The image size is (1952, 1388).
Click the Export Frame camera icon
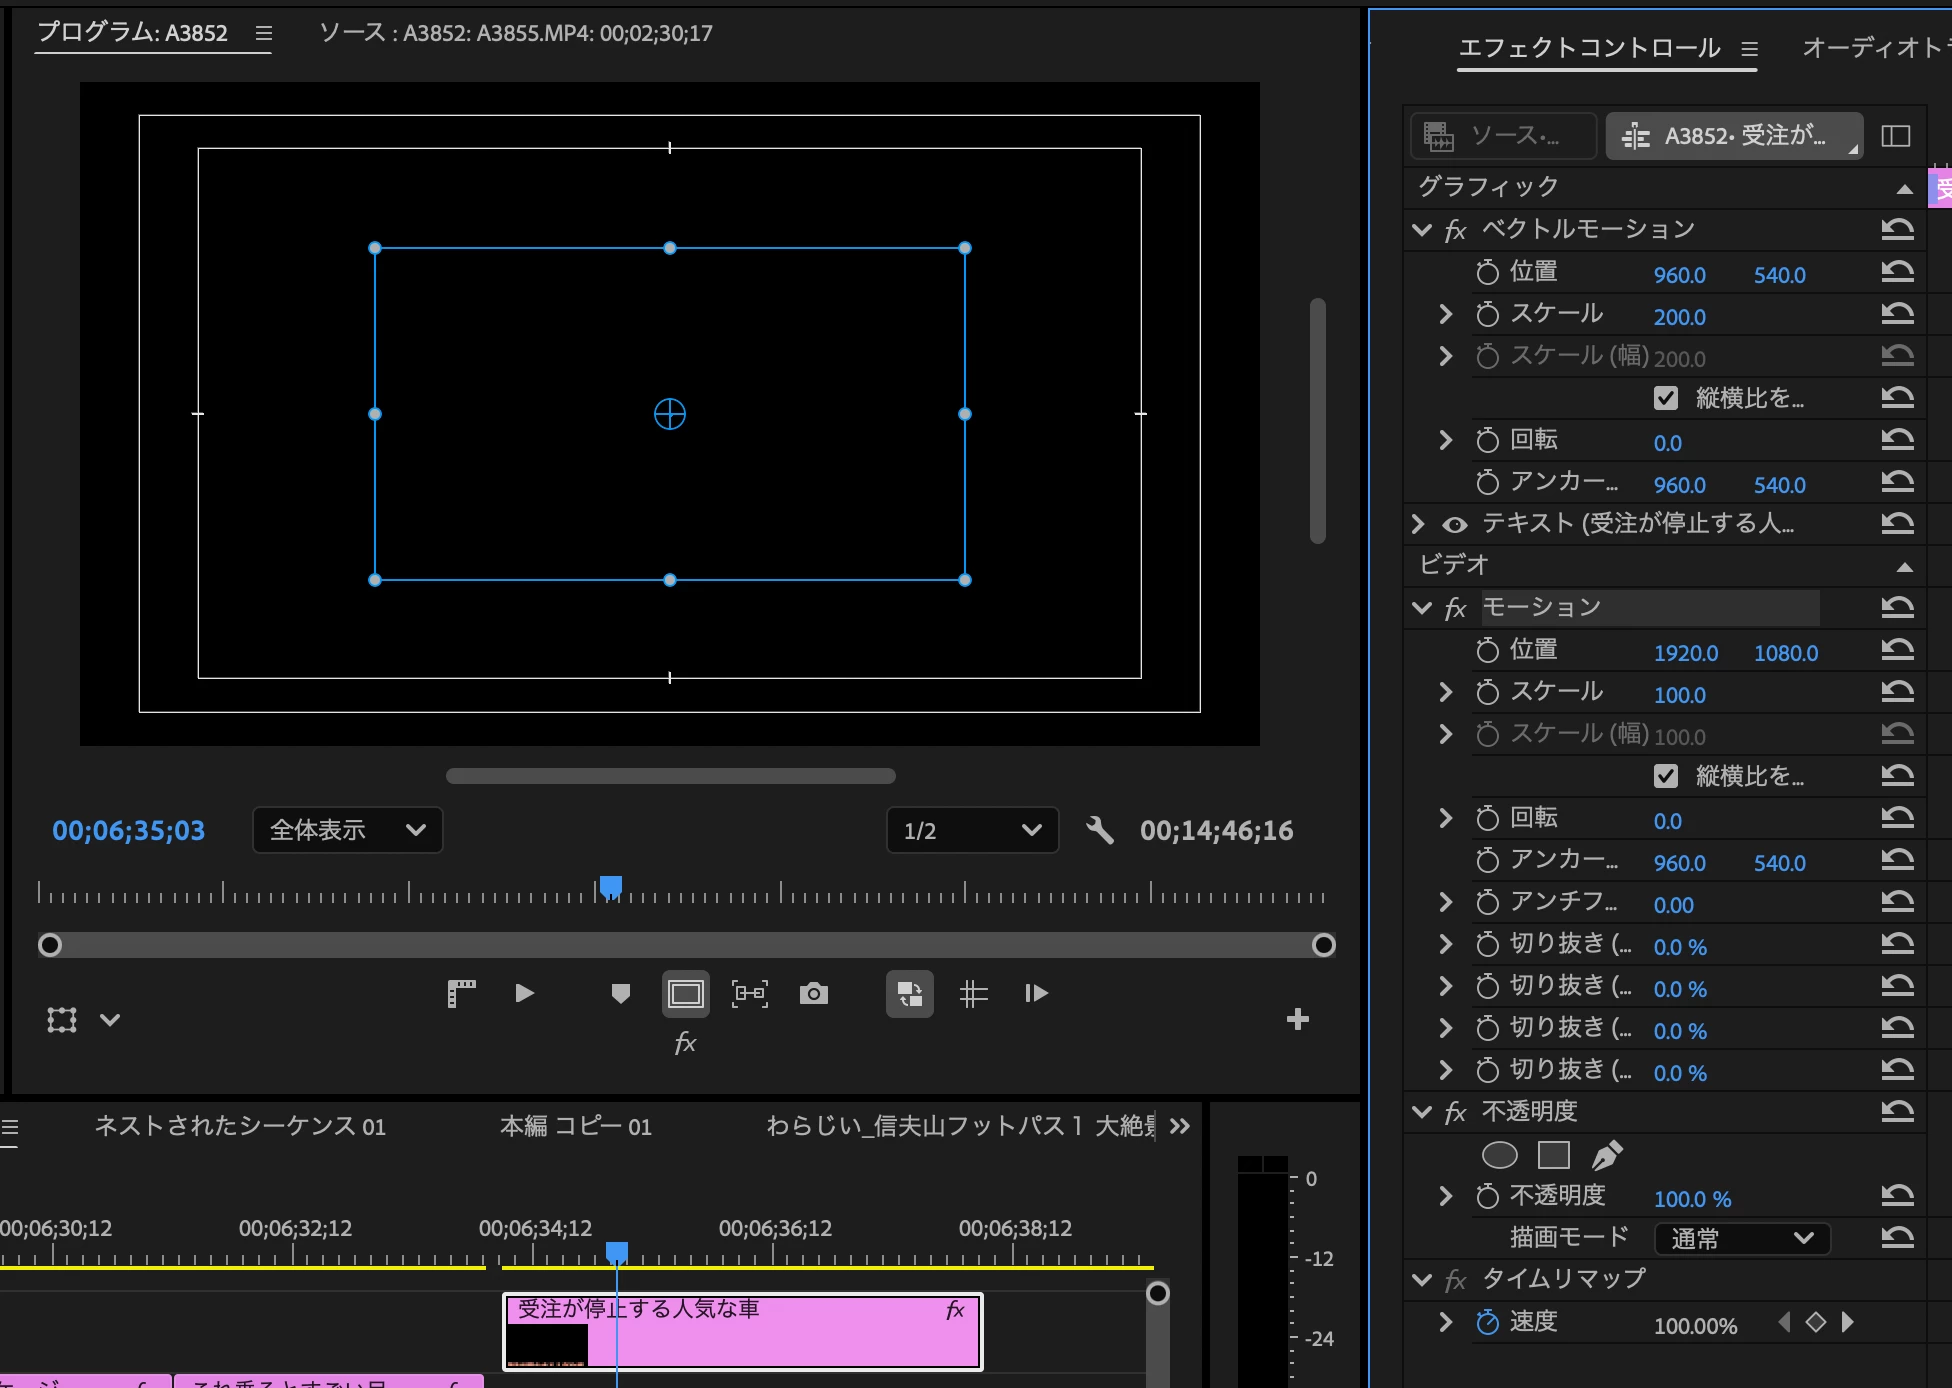click(x=813, y=993)
